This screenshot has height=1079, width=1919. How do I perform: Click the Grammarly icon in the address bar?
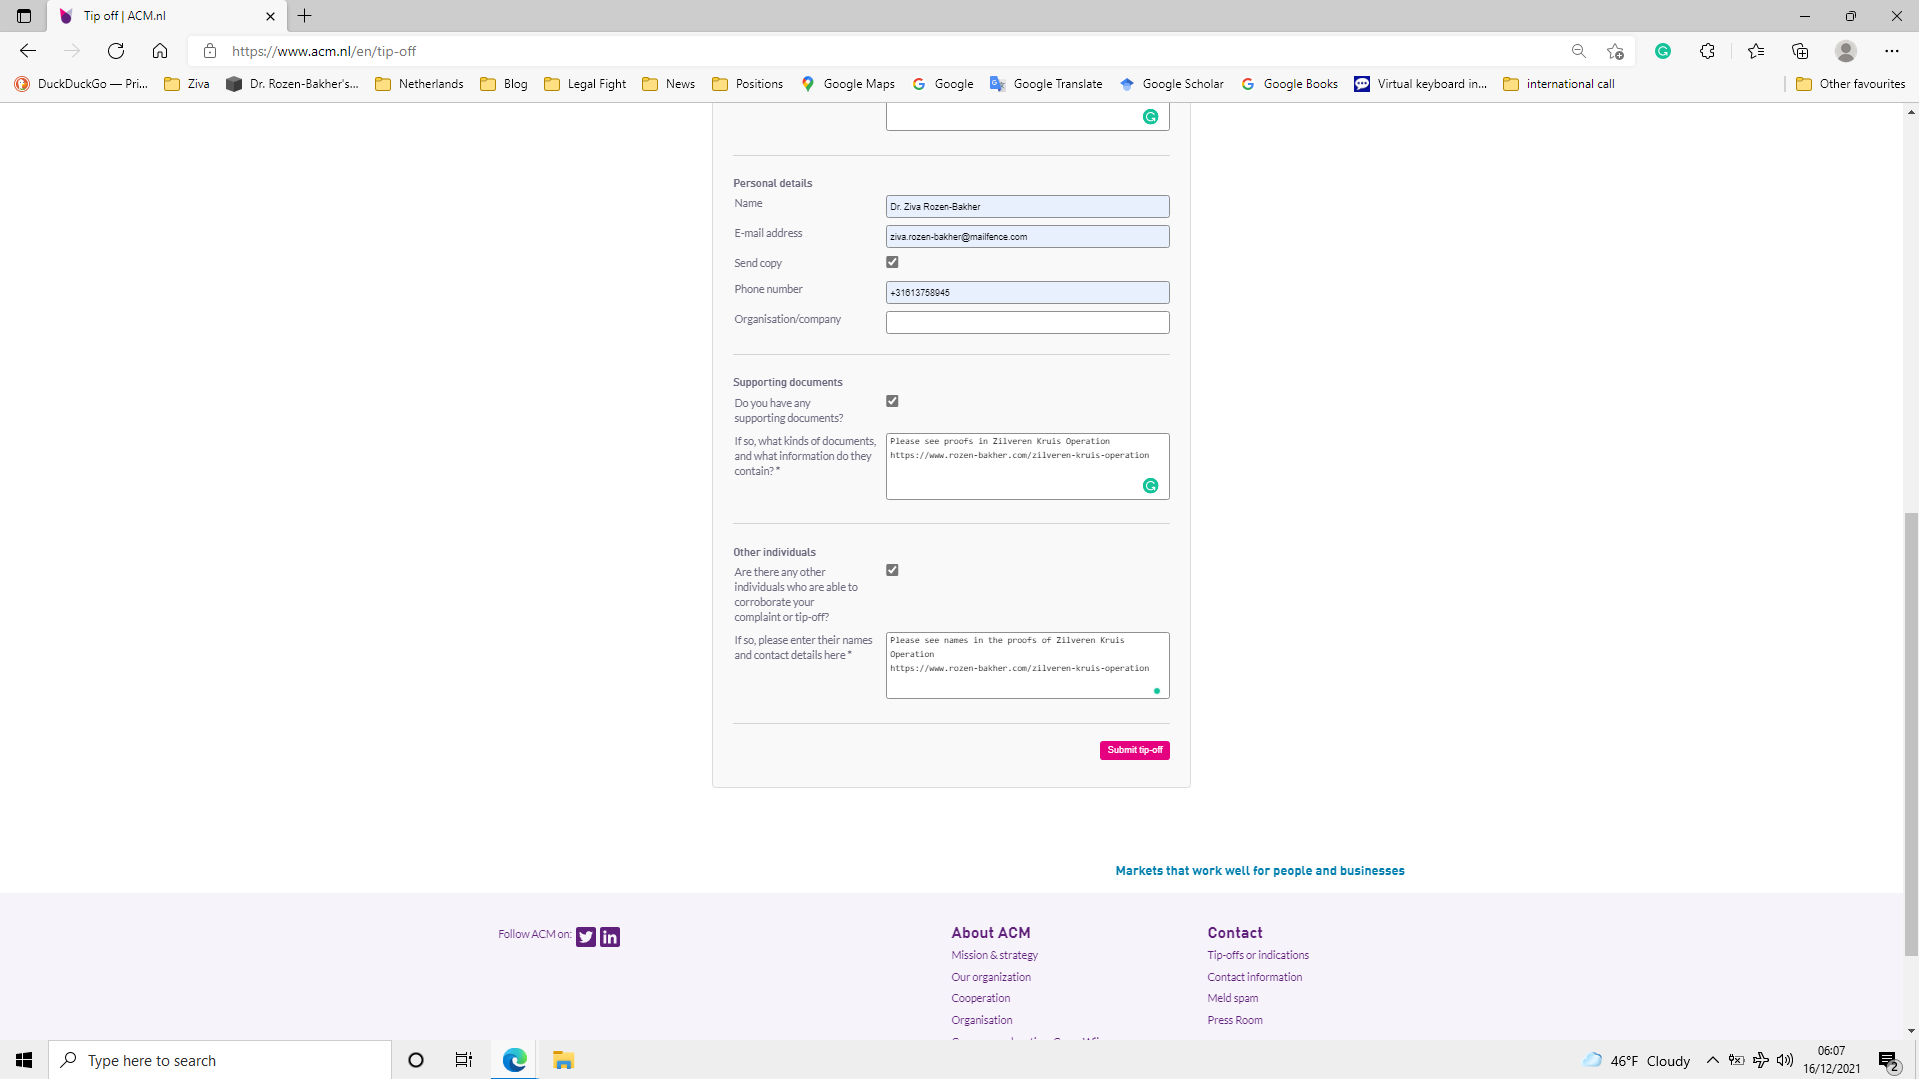(1663, 50)
